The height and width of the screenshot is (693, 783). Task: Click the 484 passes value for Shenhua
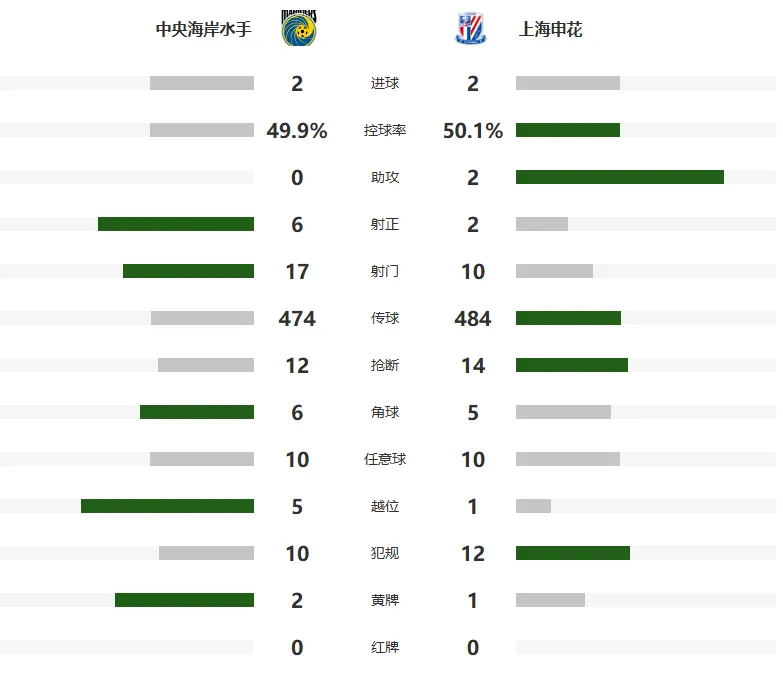[x=473, y=319]
